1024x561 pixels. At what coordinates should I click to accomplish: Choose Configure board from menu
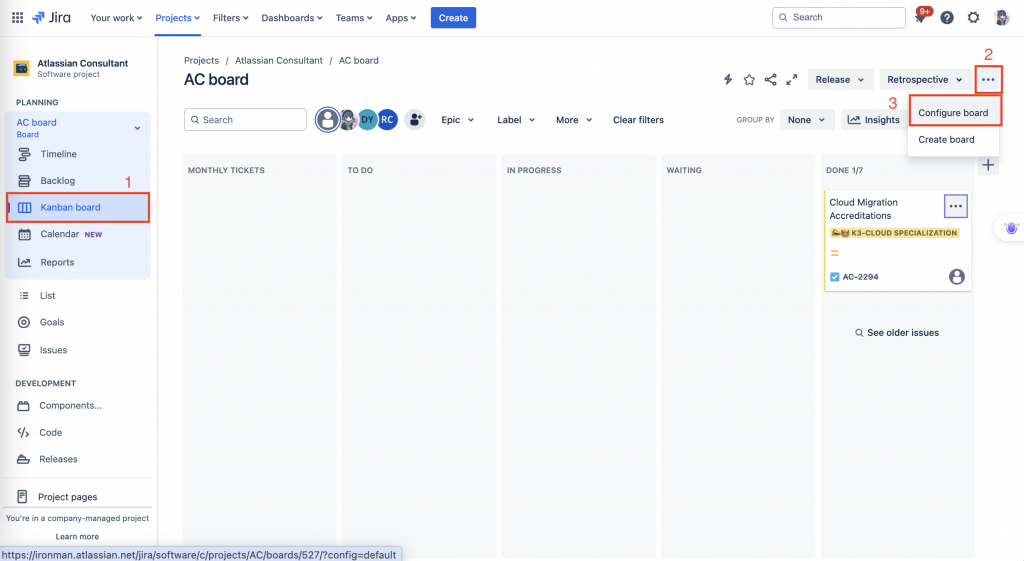click(953, 113)
